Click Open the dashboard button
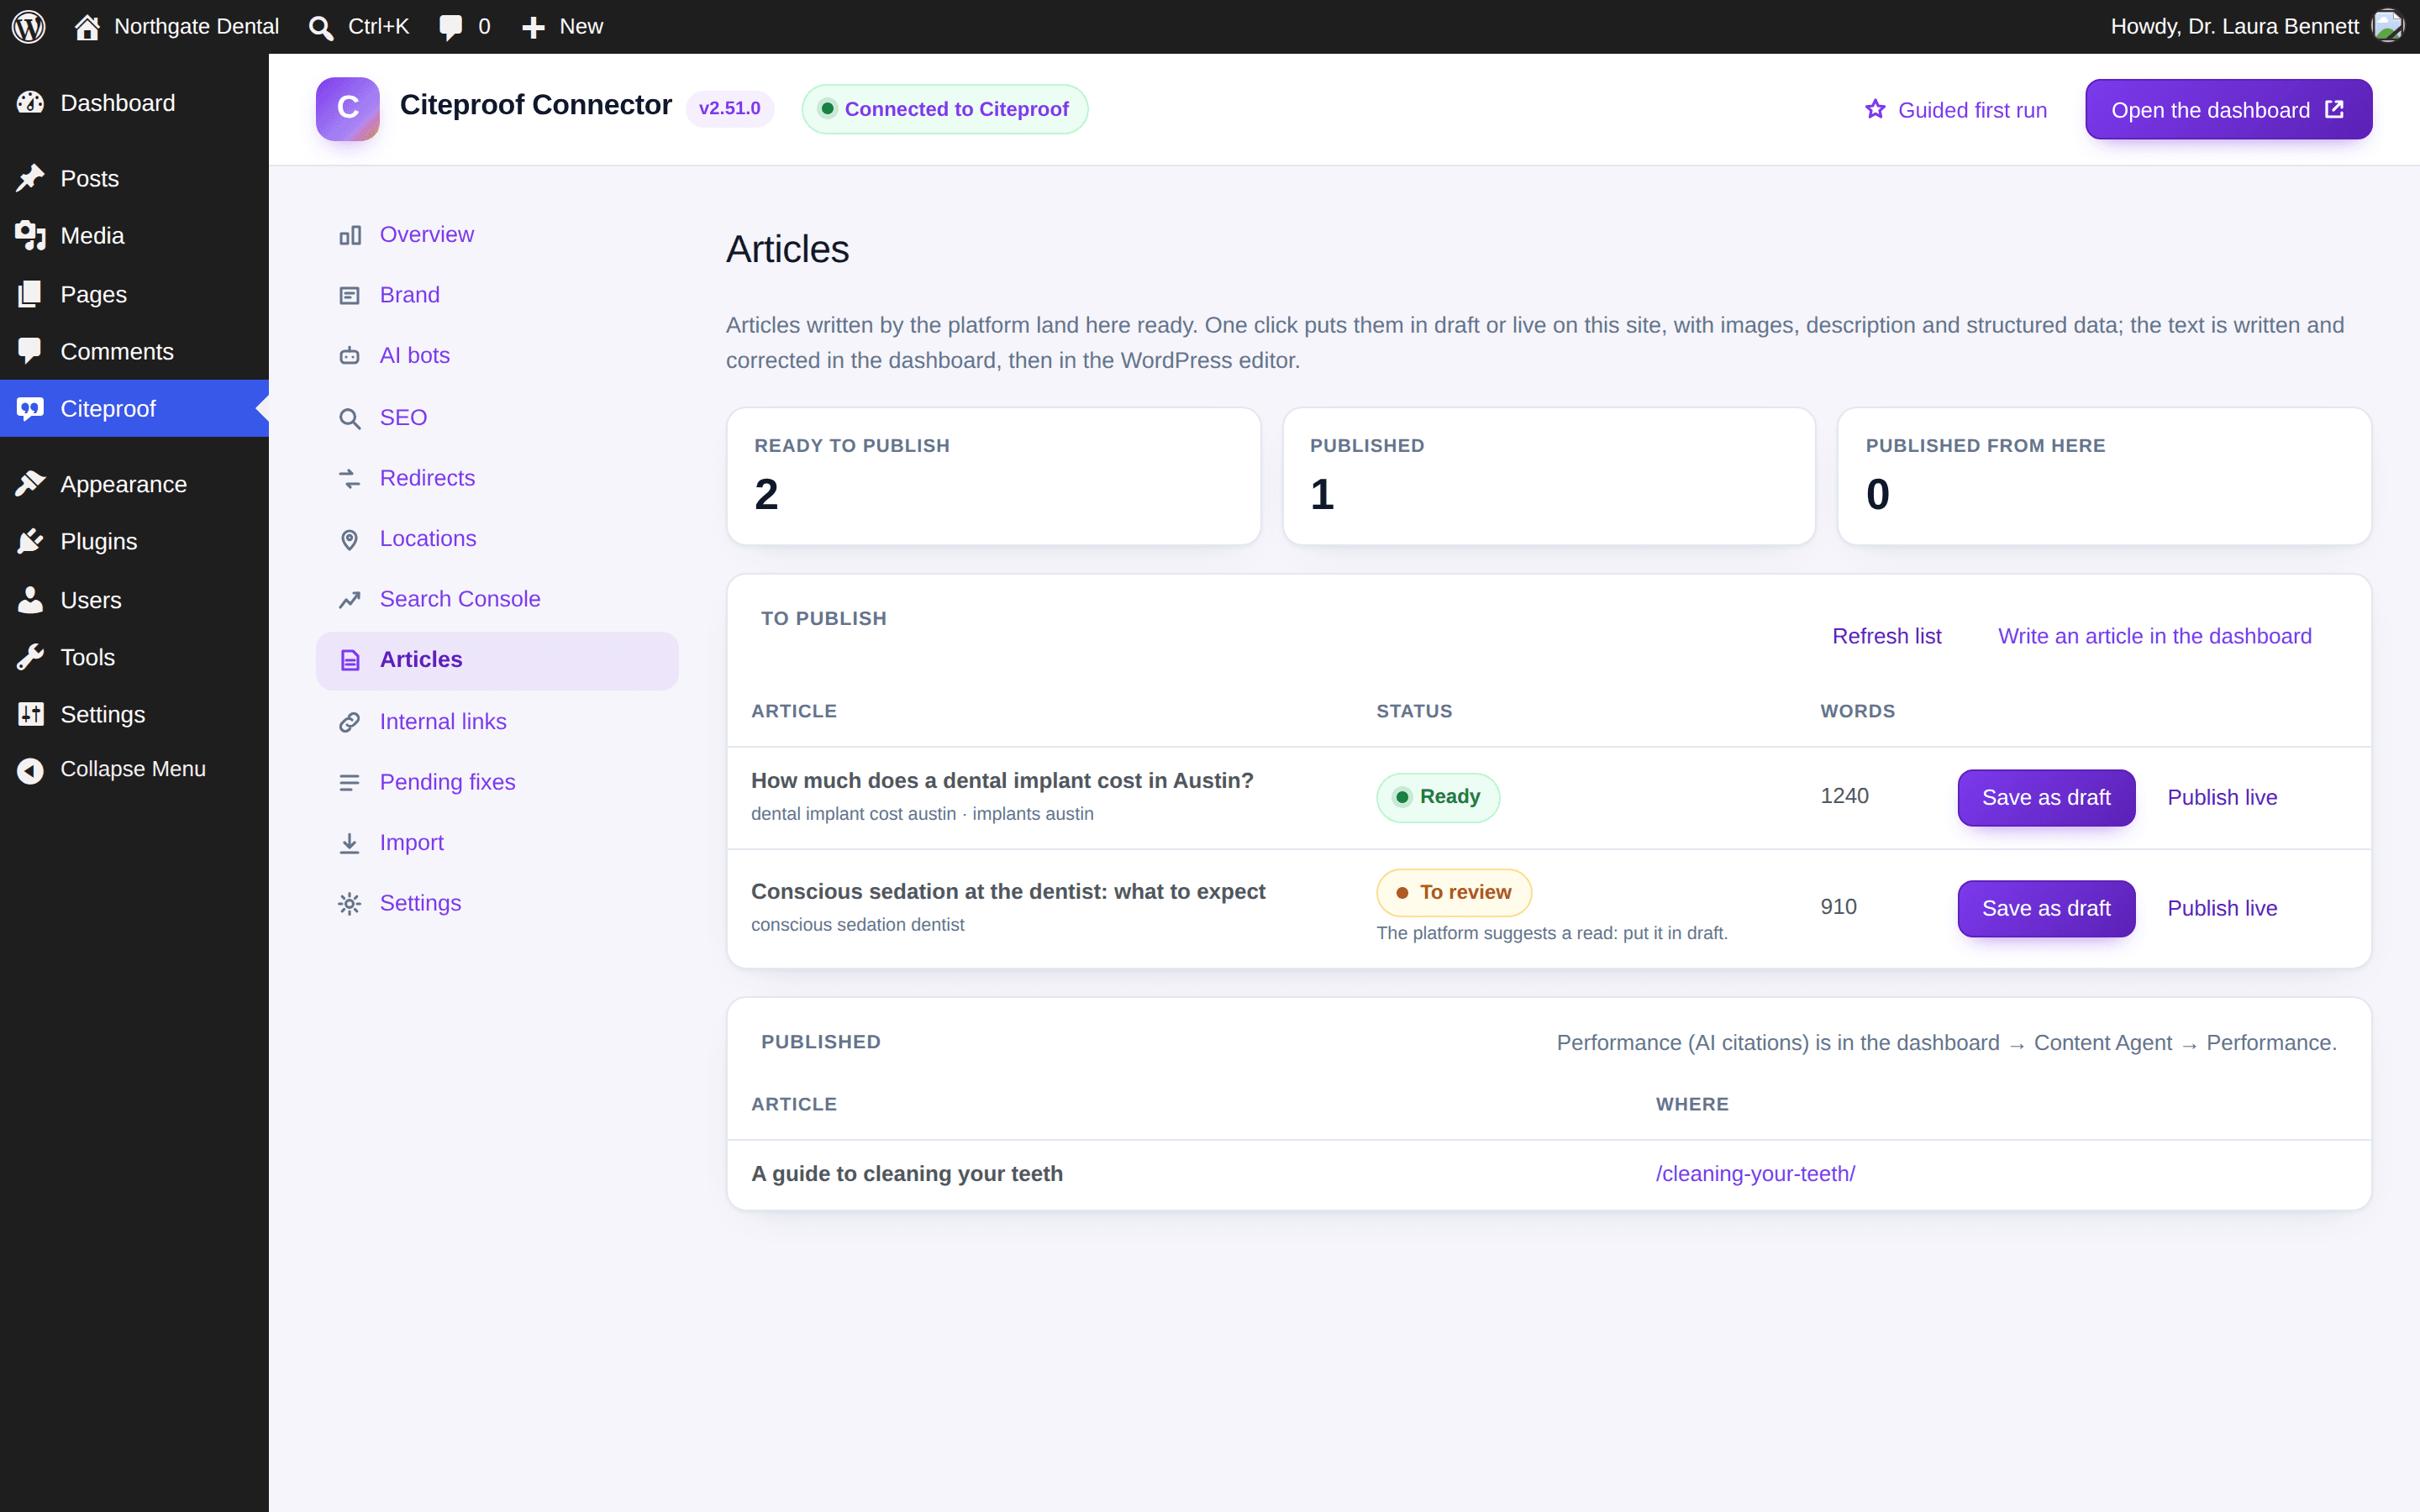2420x1512 pixels. point(2228,109)
